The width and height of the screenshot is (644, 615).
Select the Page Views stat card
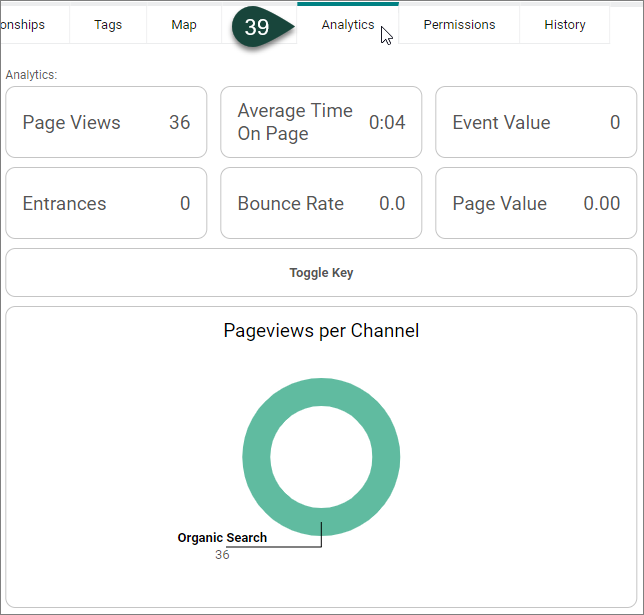tap(106, 123)
